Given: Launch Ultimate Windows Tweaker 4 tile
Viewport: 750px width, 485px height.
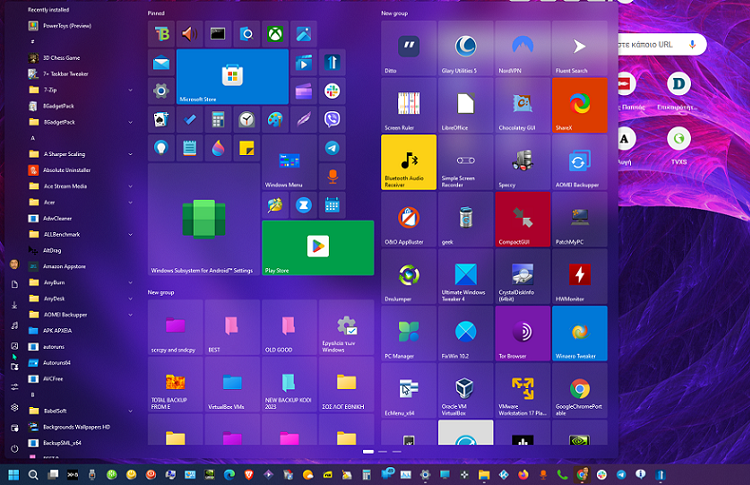Looking at the screenshot, I should (465, 276).
